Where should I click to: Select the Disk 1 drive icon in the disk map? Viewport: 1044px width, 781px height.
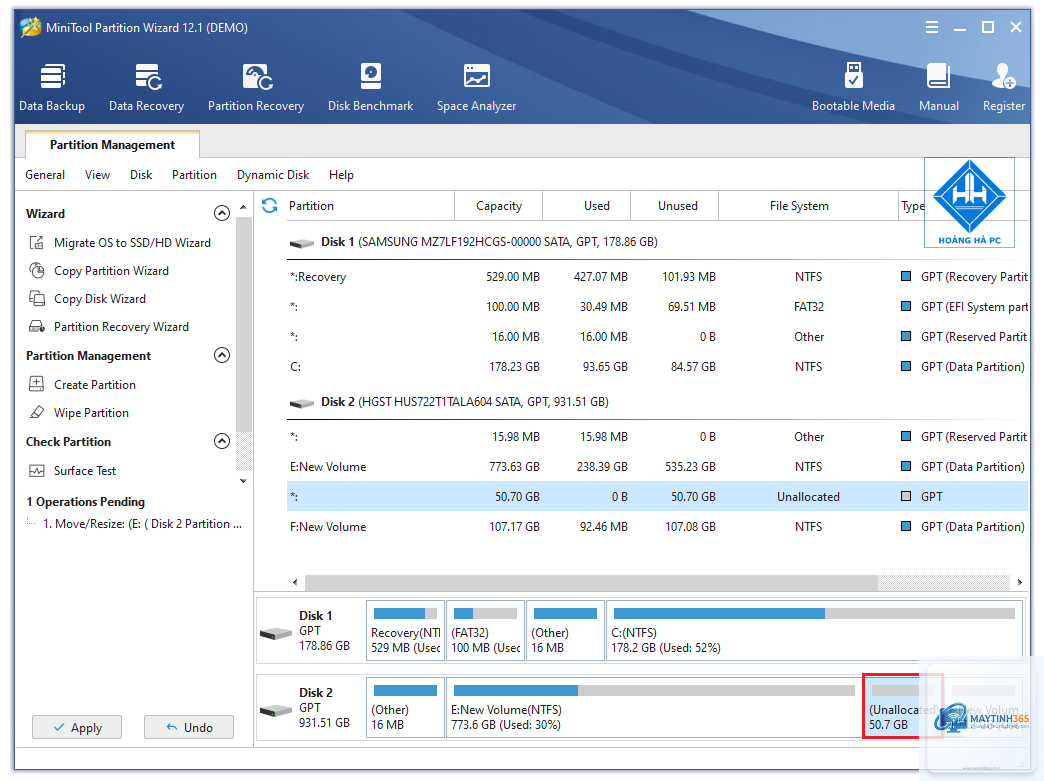click(x=276, y=633)
